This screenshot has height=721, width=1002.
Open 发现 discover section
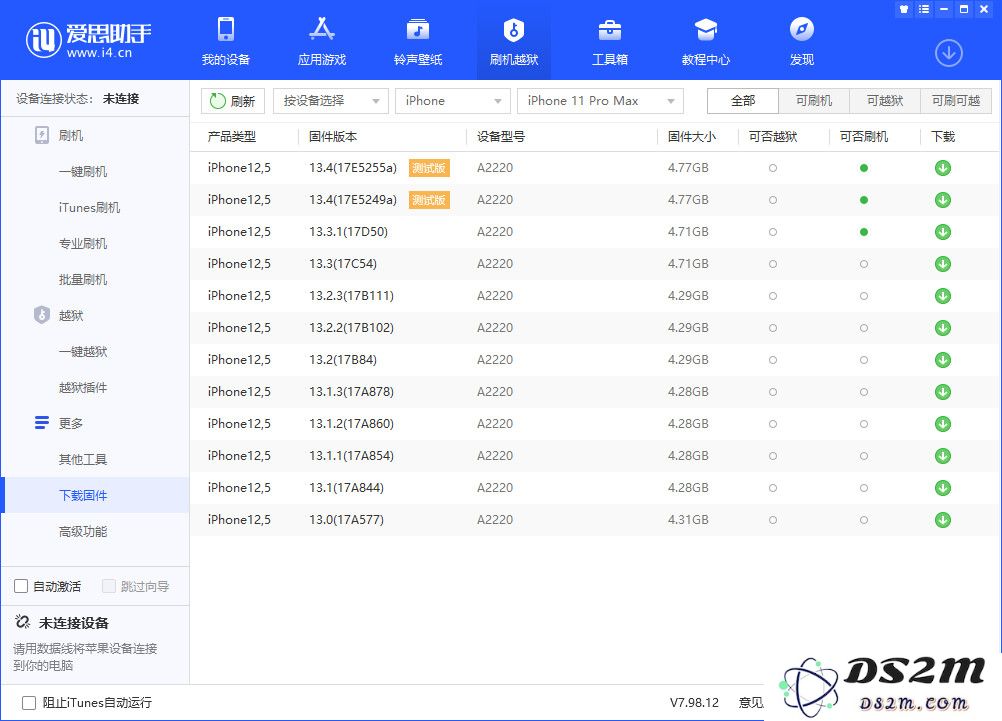(x=801, y=42)
